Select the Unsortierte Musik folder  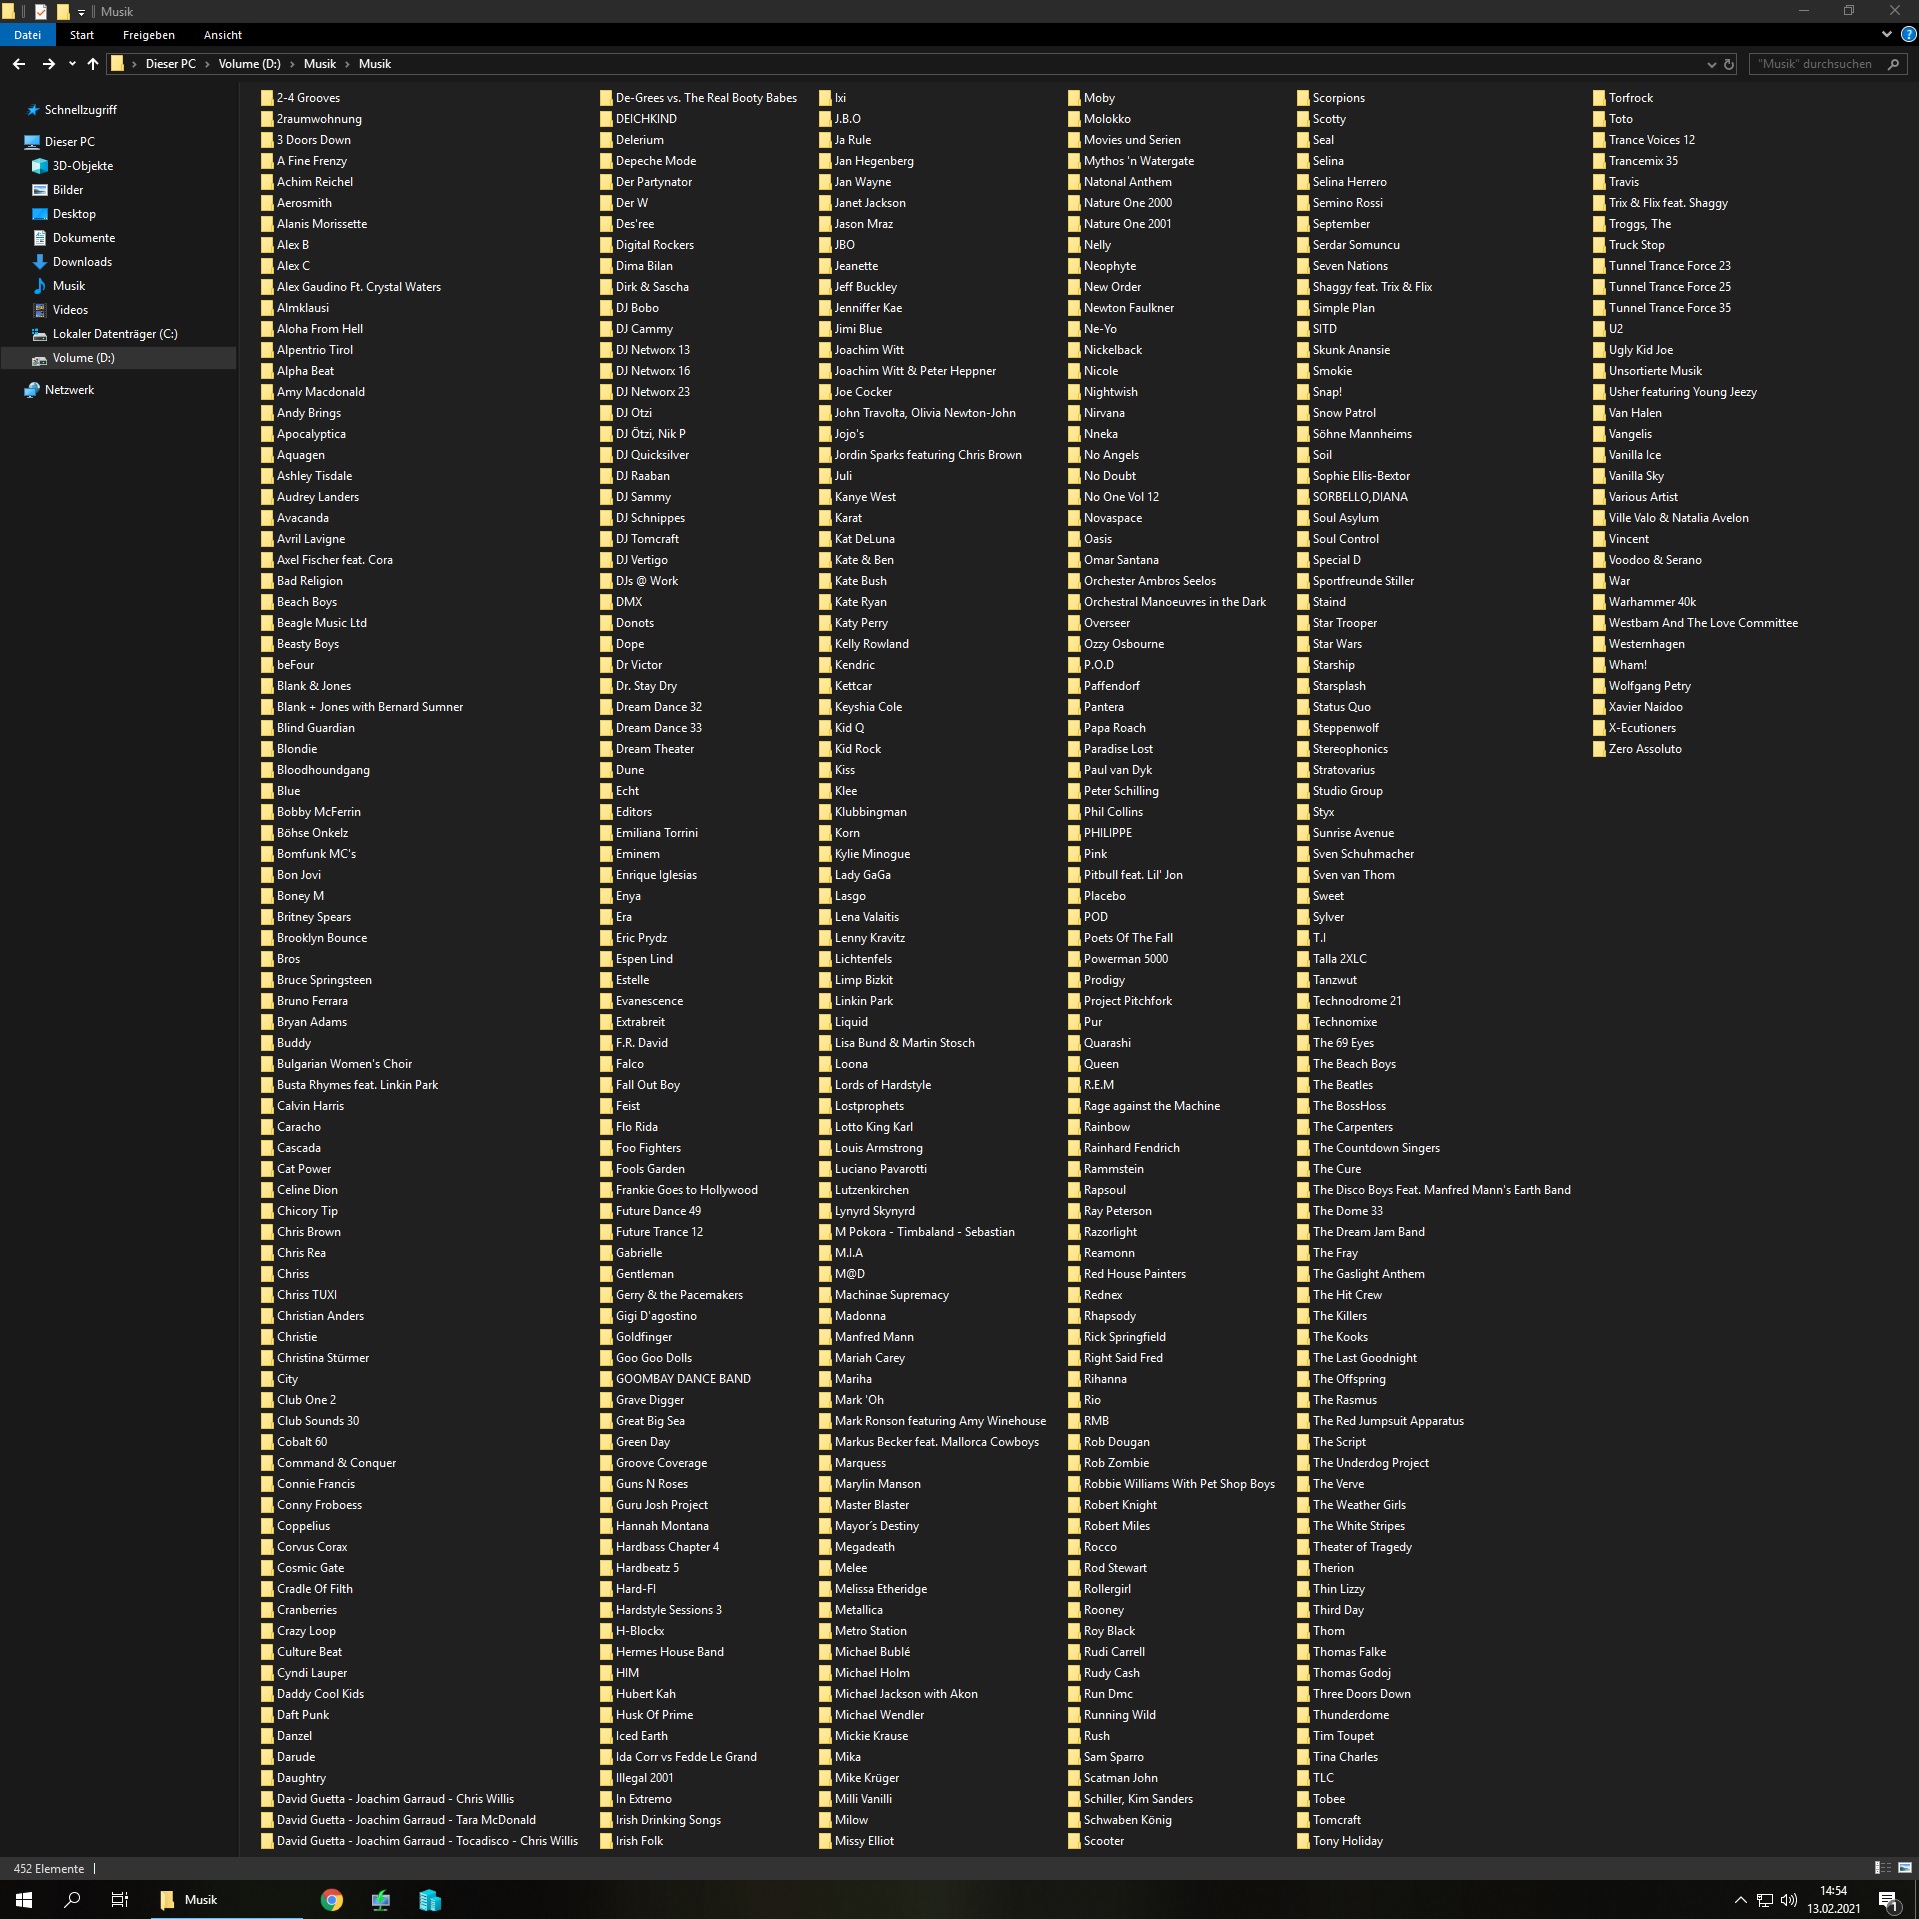point(1647,371)
